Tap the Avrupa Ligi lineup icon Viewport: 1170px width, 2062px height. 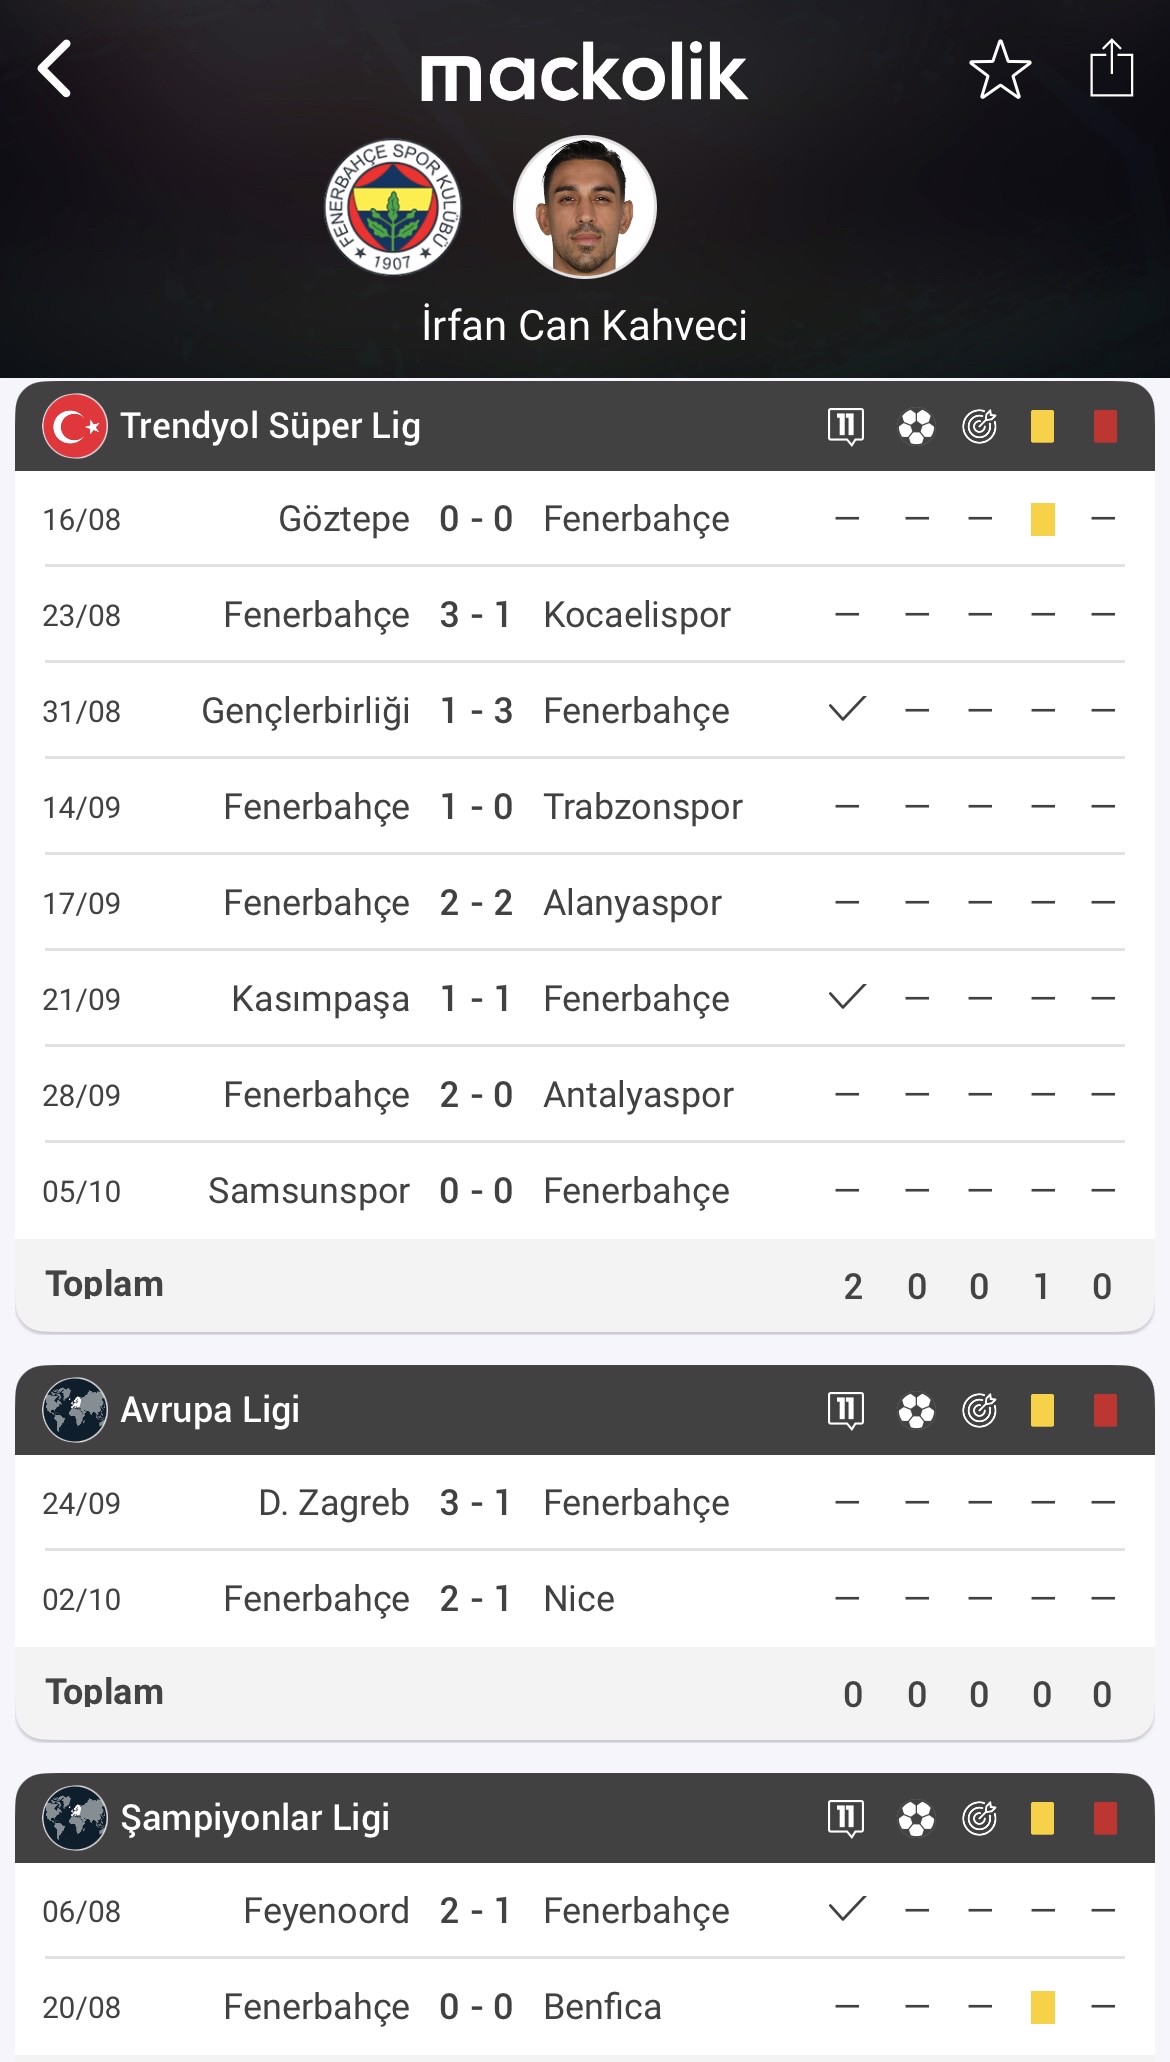(x=846, y=1410)
